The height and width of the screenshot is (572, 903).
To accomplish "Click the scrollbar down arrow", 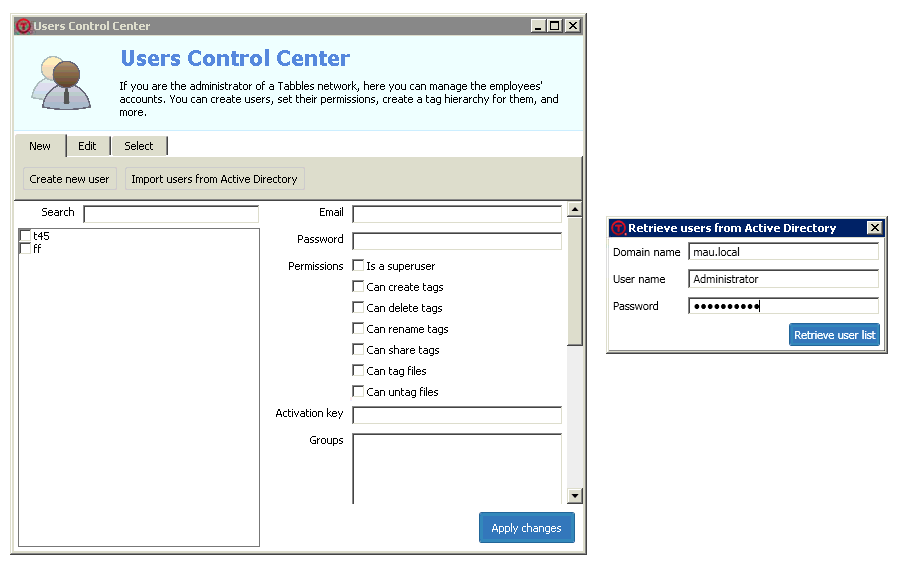I will coord(574,495).
